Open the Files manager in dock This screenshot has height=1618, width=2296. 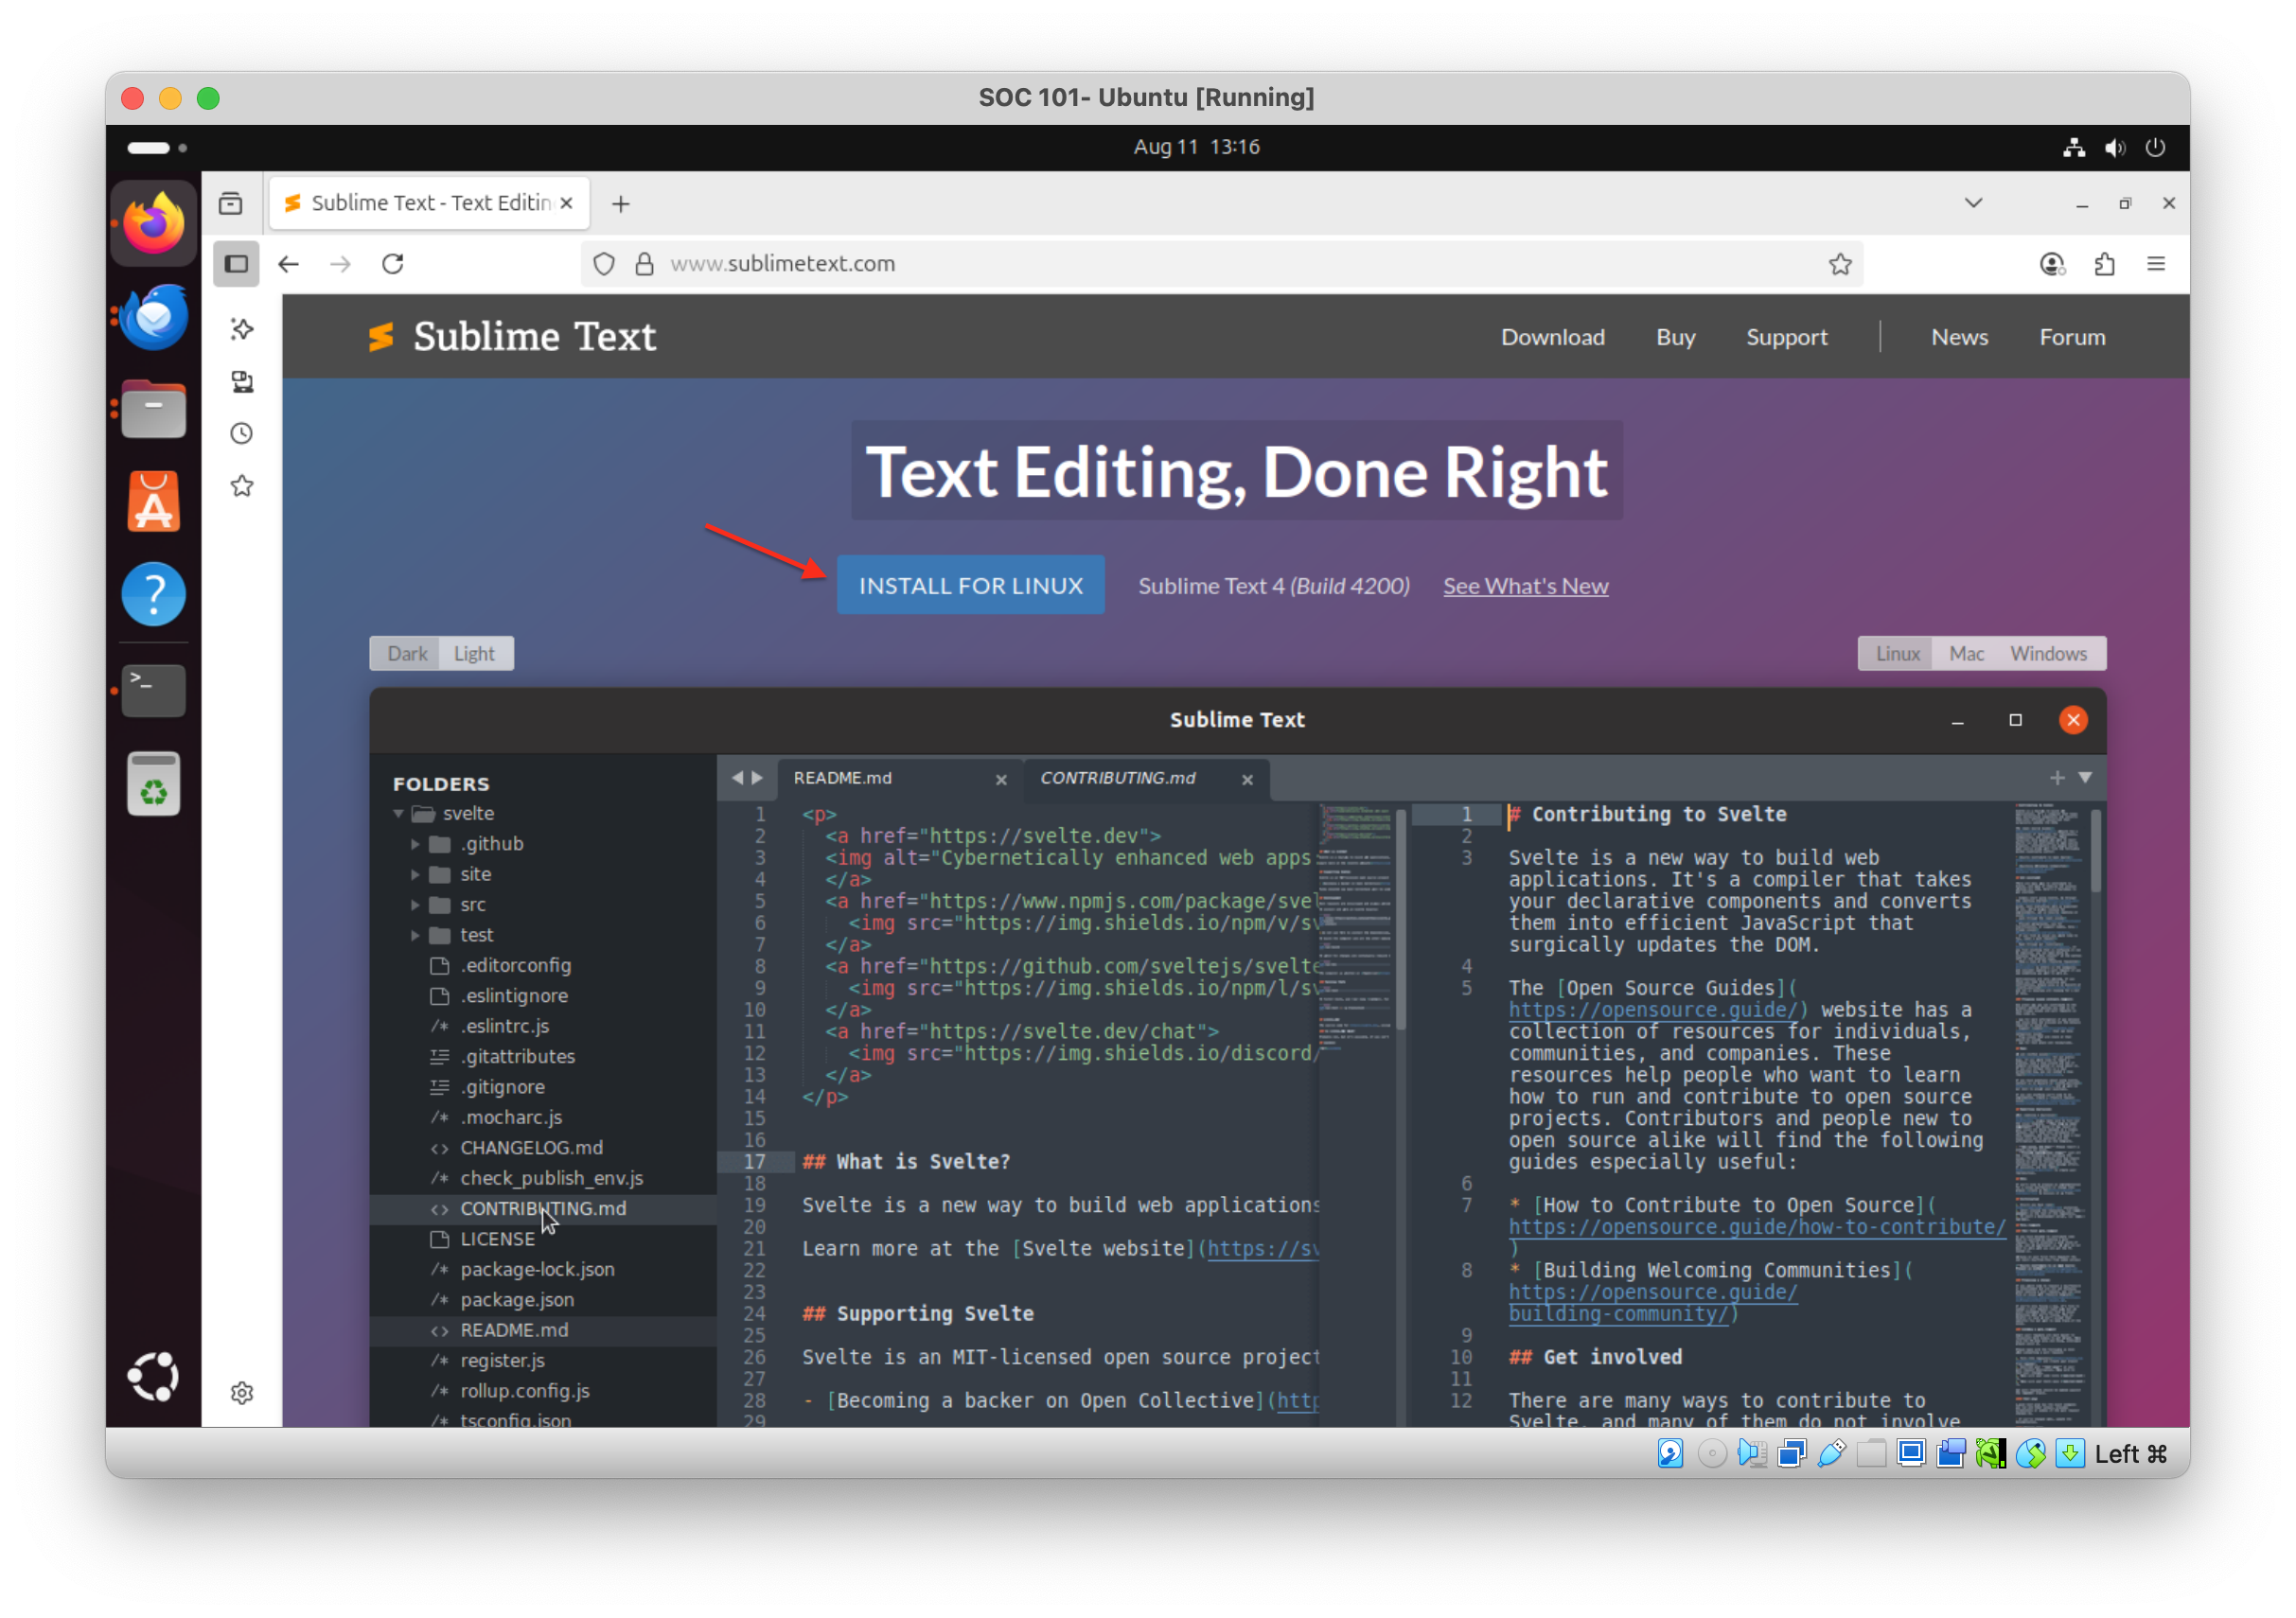click(x=153, y=409)
